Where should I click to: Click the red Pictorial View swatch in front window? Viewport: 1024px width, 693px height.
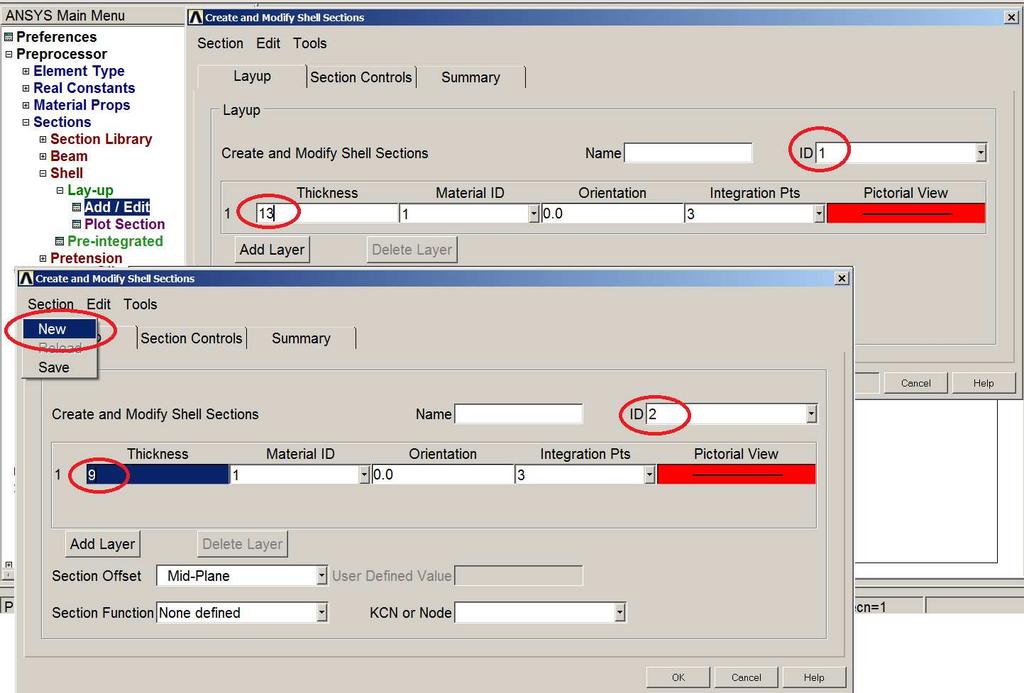(736, 474)
